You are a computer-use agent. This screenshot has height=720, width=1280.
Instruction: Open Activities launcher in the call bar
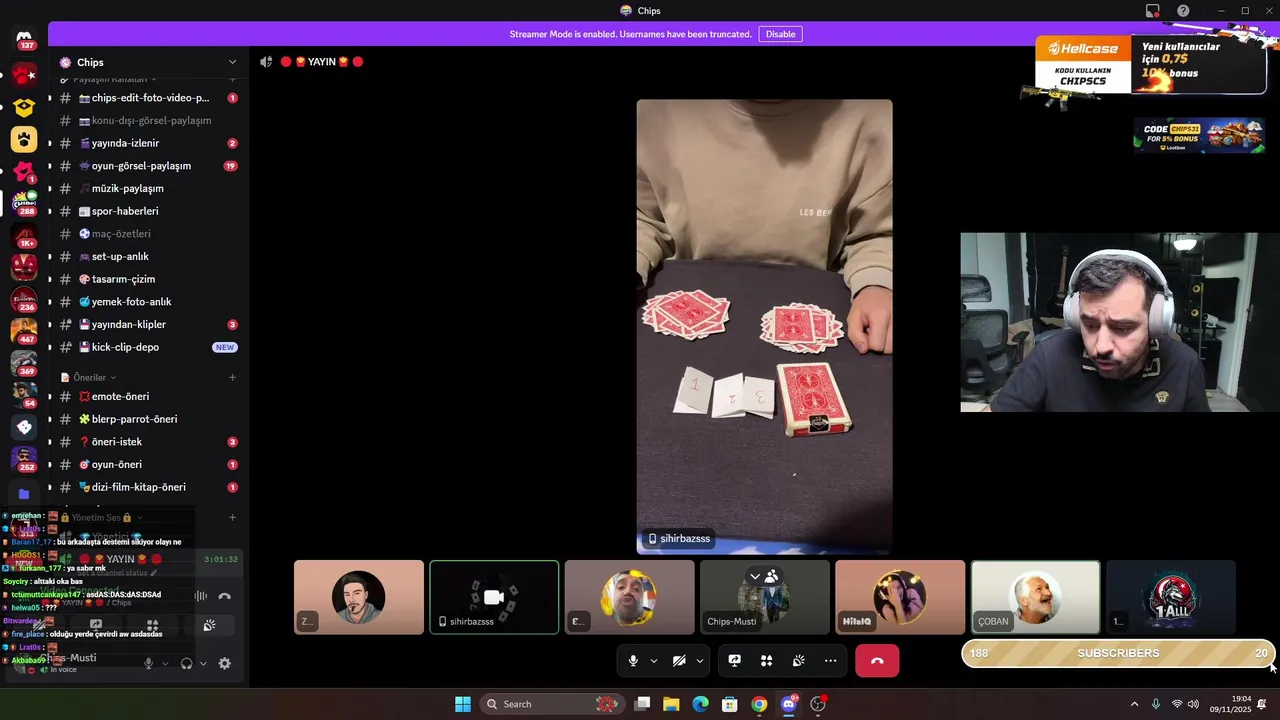click(766, 661)
